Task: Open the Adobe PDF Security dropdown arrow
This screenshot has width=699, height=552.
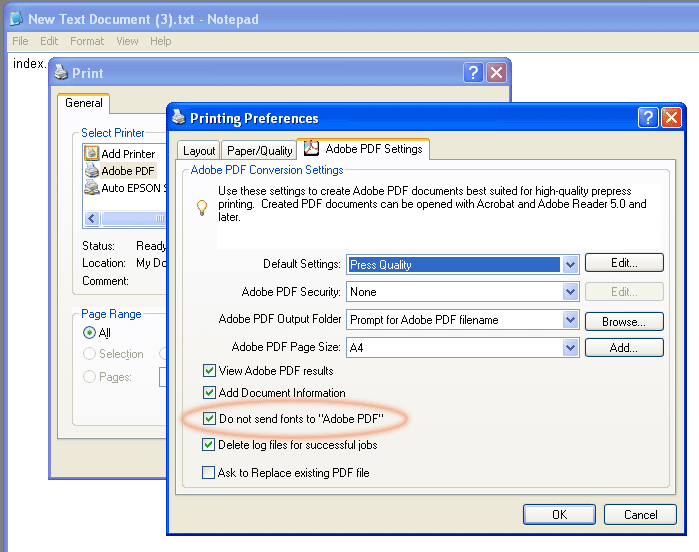Action: [570, 292]
